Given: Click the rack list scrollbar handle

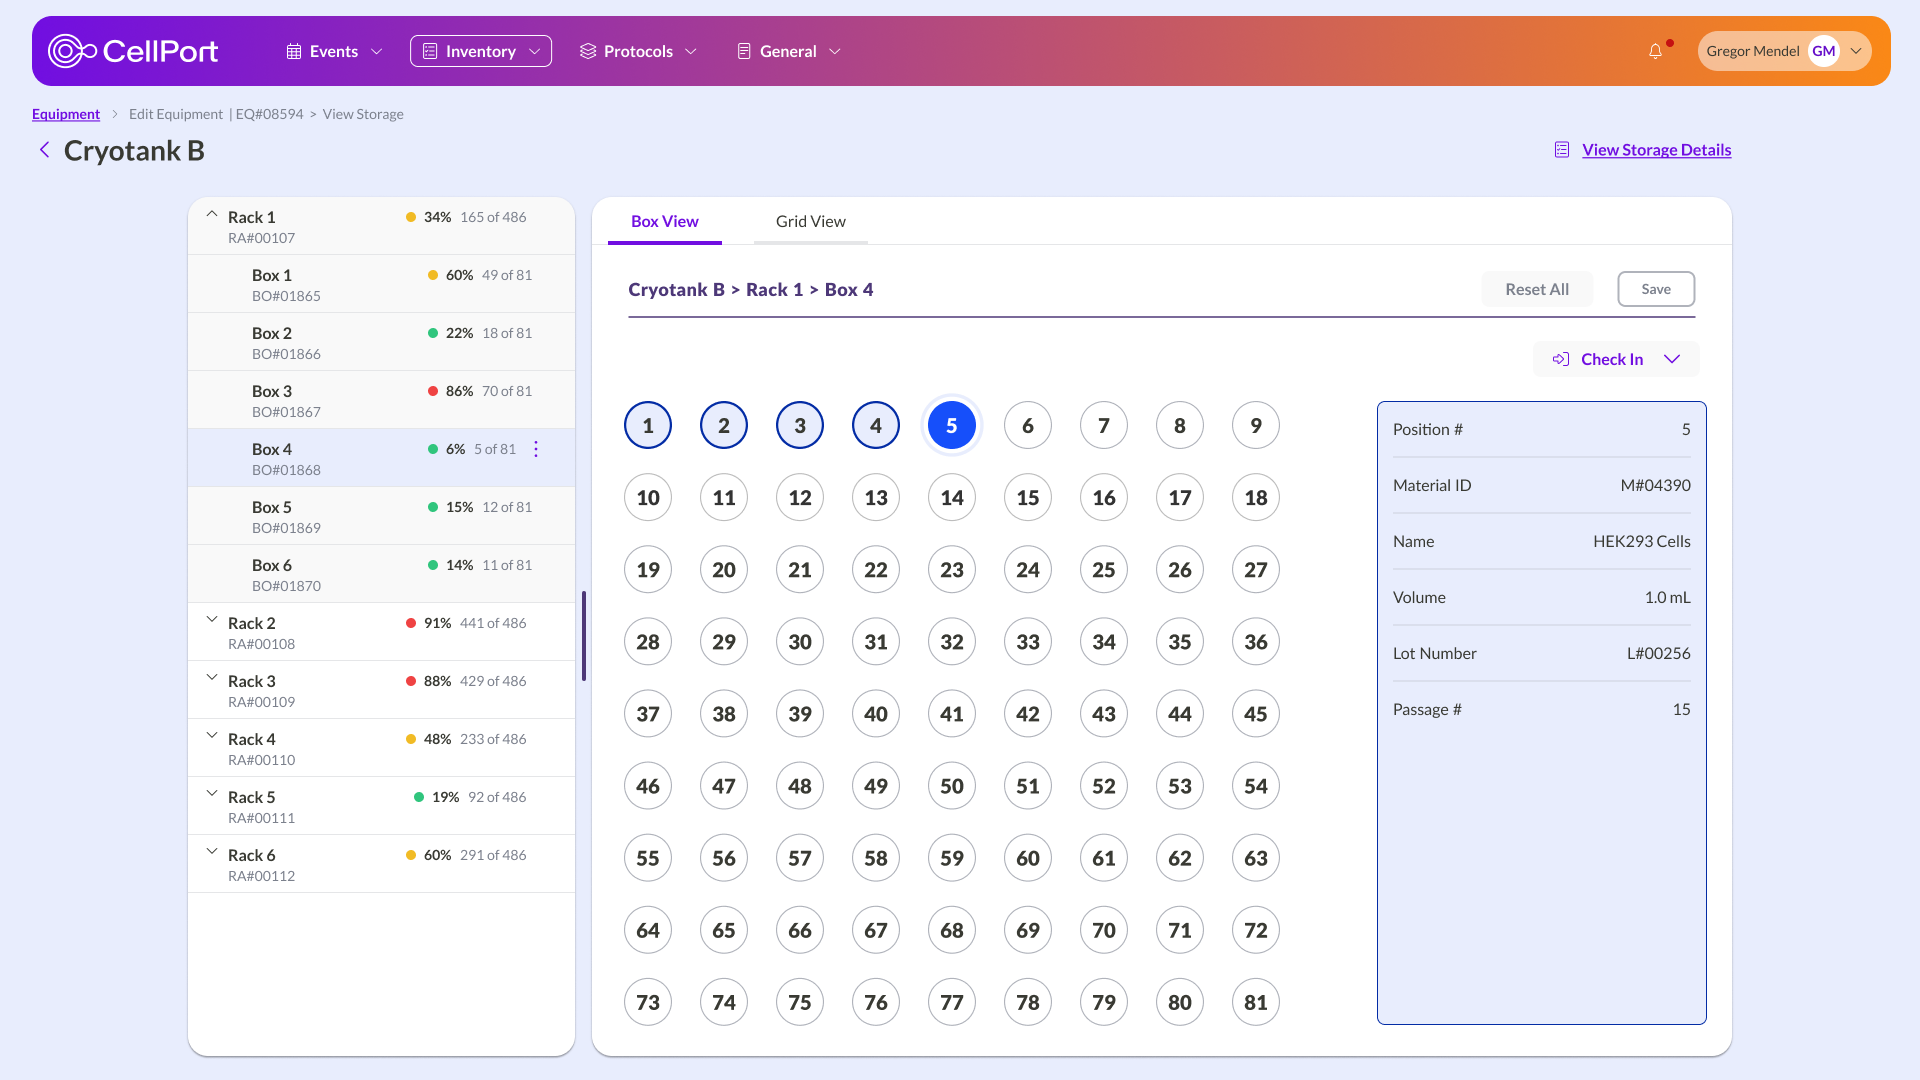Looking at the screenshot, I should pos(583,636).
